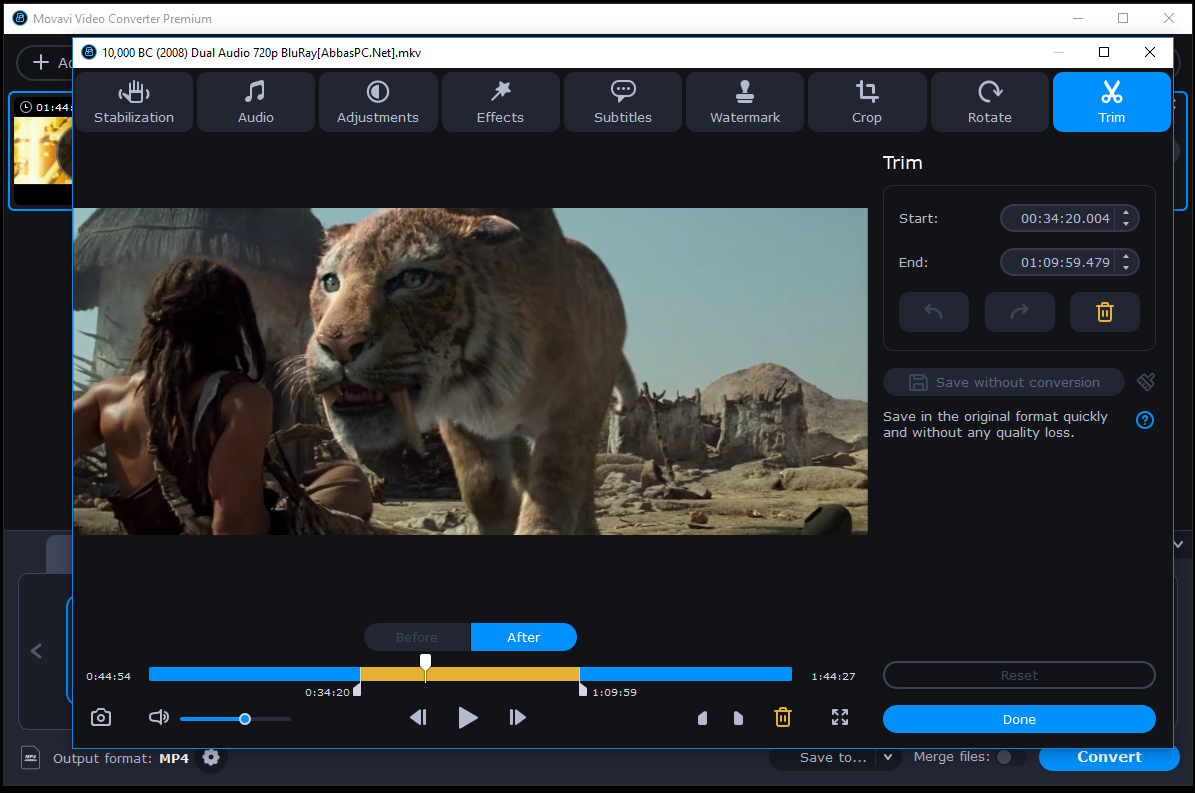Click the Done button
This screenshot has width=1195, height=793.
pyautogui.click(x=1019, y=719)
